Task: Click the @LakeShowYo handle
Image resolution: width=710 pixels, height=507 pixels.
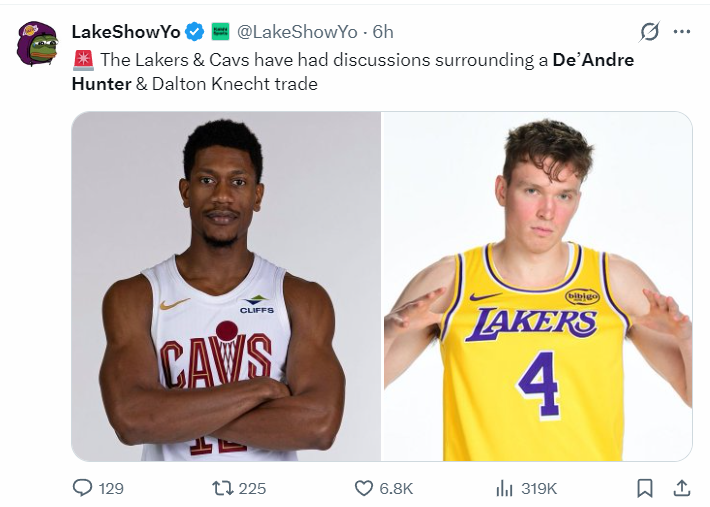Action: (297, 32)
